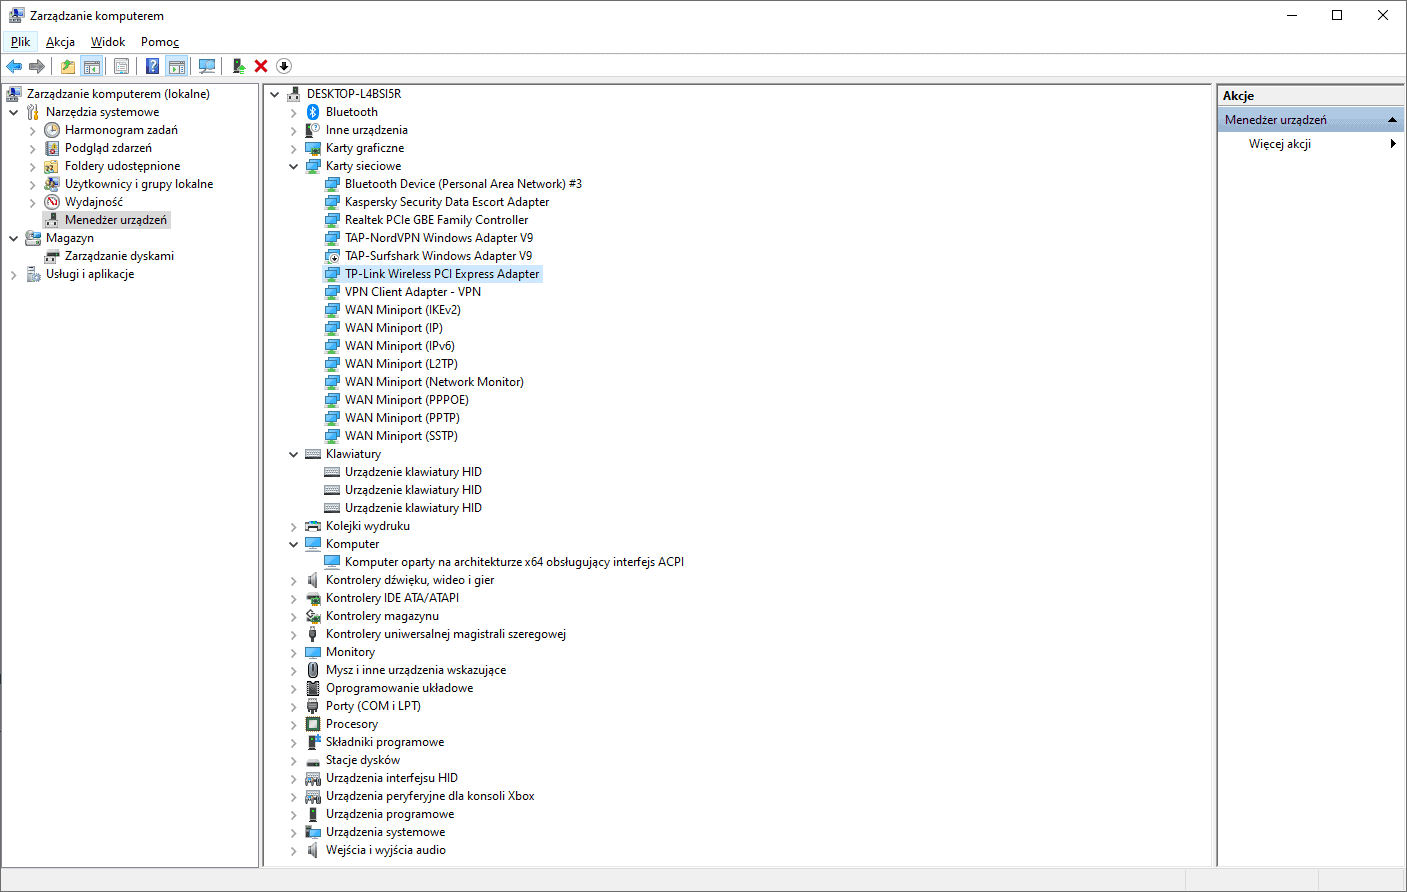Click the red X Uninstall device icon
Viewport: 1407px width, 892px height.
[261, 66]
